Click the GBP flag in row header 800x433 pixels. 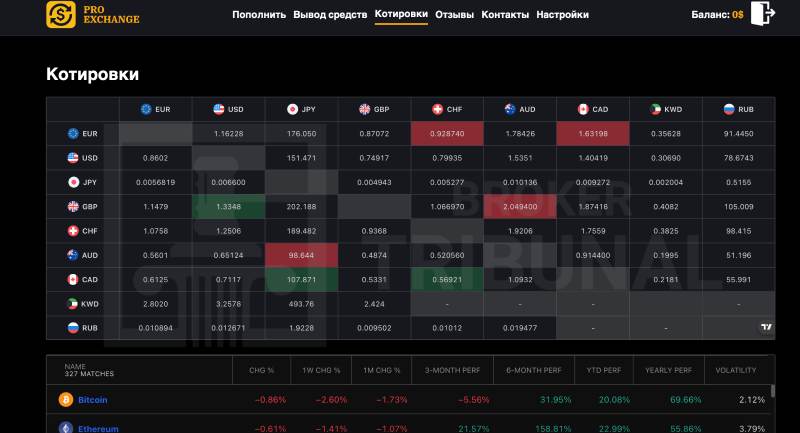[73, 206]
